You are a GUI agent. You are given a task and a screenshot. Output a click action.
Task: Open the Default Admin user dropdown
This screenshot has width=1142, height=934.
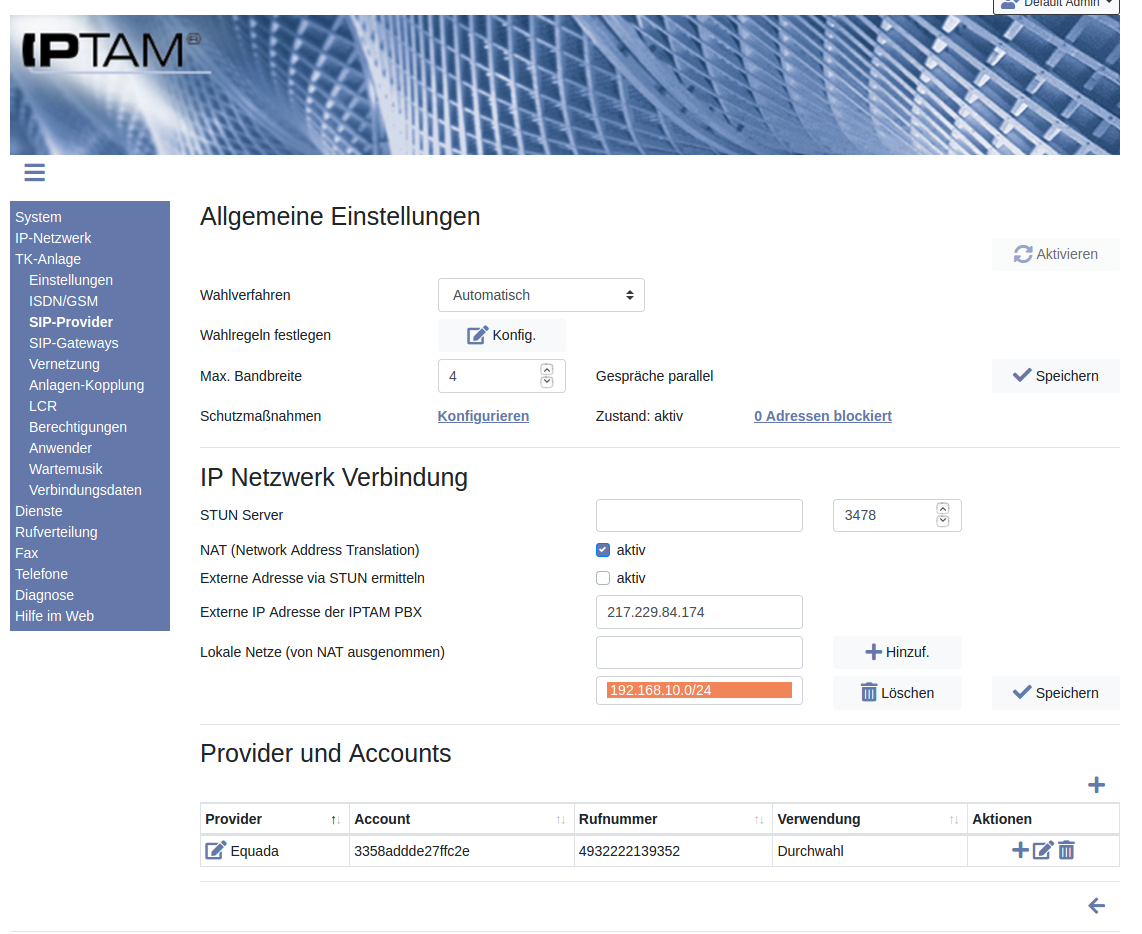click(1055, 4)
